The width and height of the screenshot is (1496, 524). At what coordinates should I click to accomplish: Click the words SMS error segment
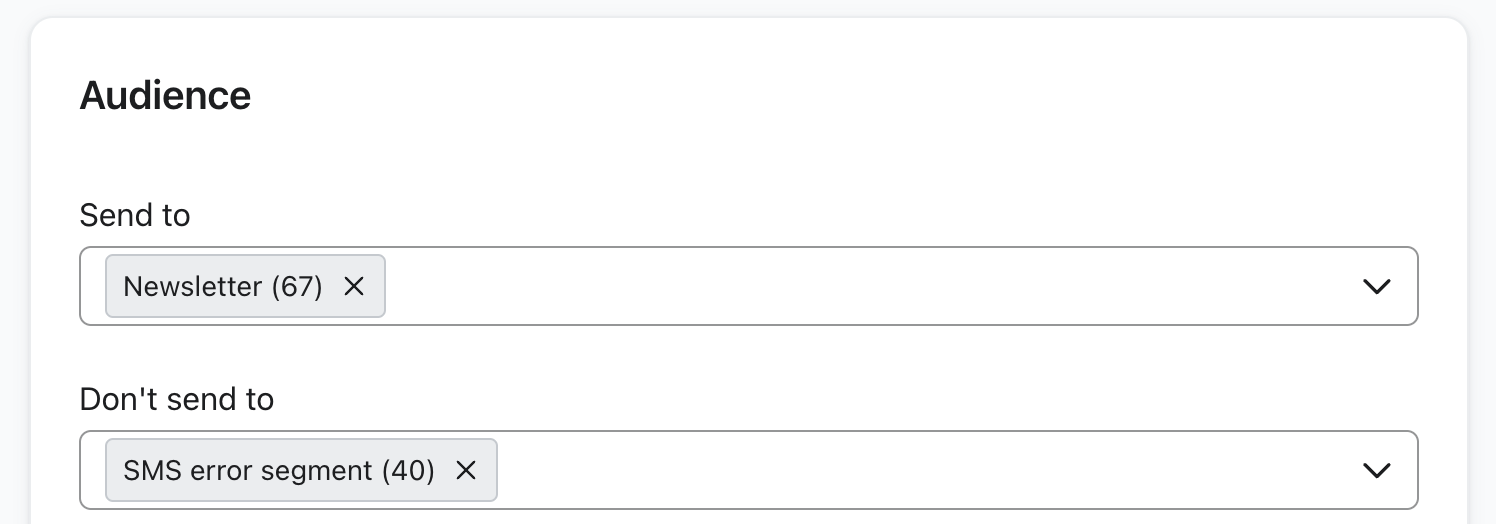coord(248,471)
